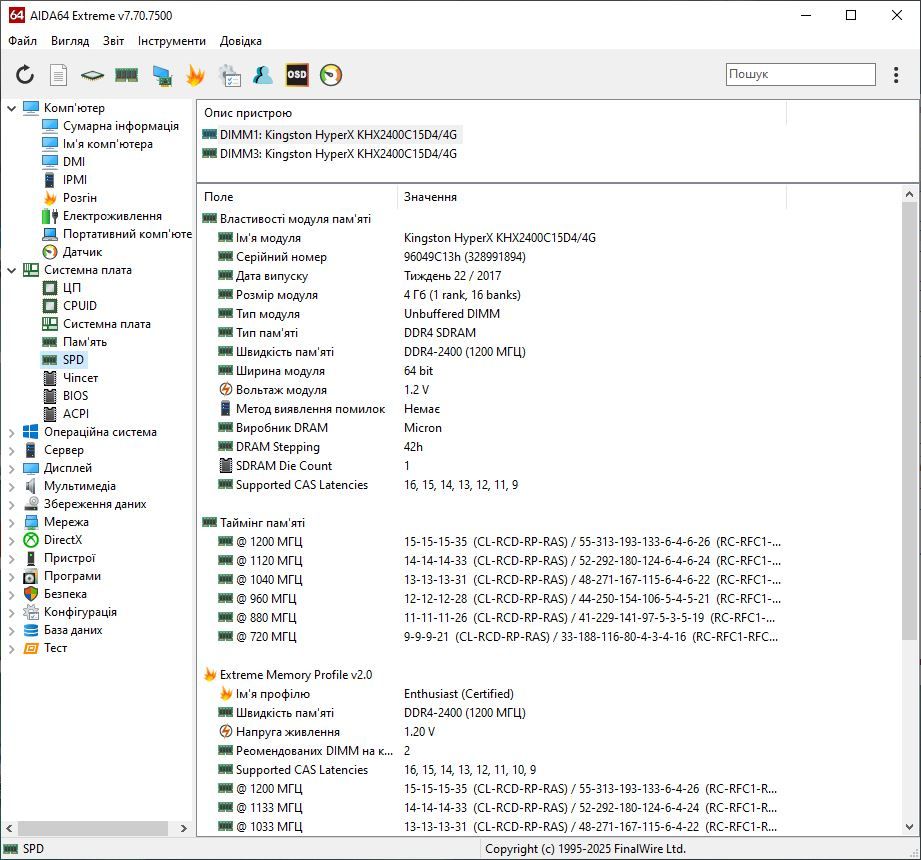
Task: Expand the Сервер tree node
Action: 11,451
